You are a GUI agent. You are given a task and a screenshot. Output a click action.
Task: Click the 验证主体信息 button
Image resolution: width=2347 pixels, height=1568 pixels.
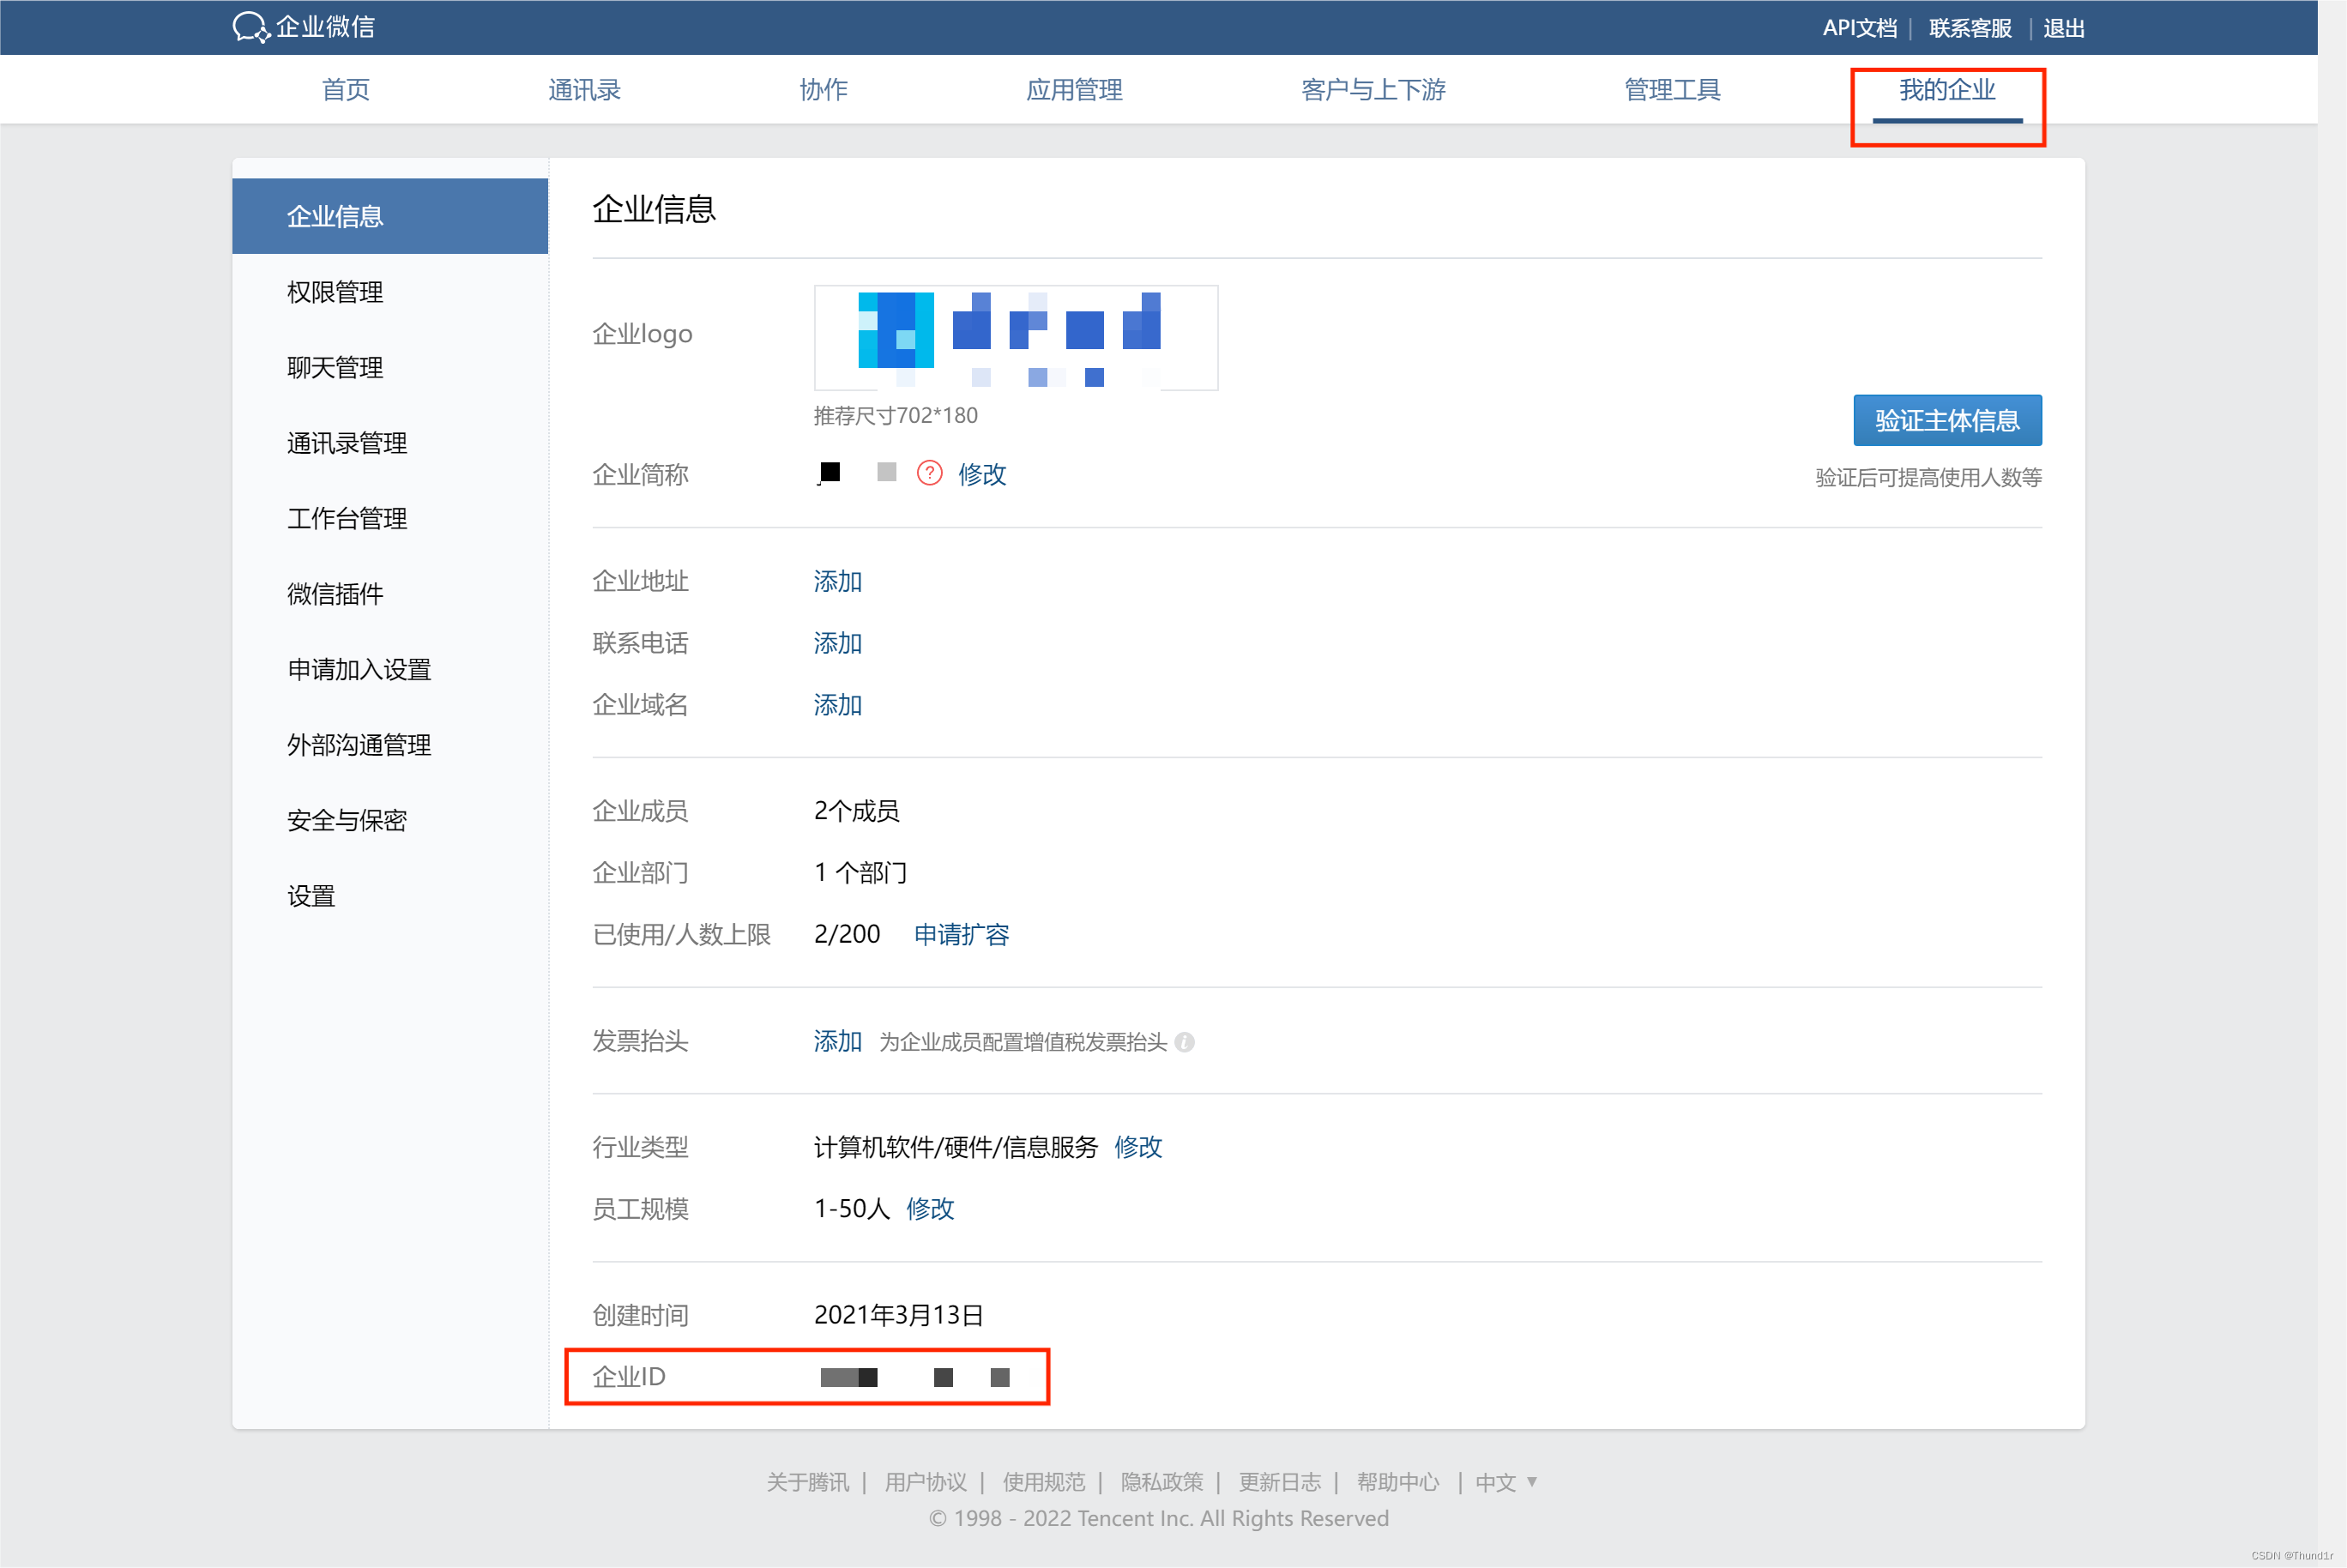[1947, 420]
